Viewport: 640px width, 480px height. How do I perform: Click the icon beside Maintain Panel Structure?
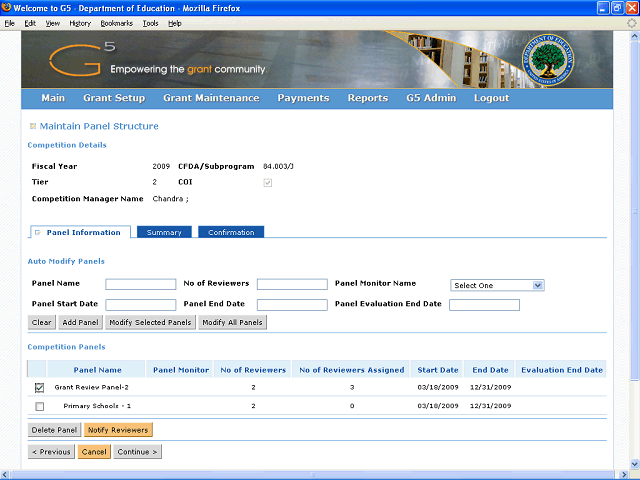point(33,126)
